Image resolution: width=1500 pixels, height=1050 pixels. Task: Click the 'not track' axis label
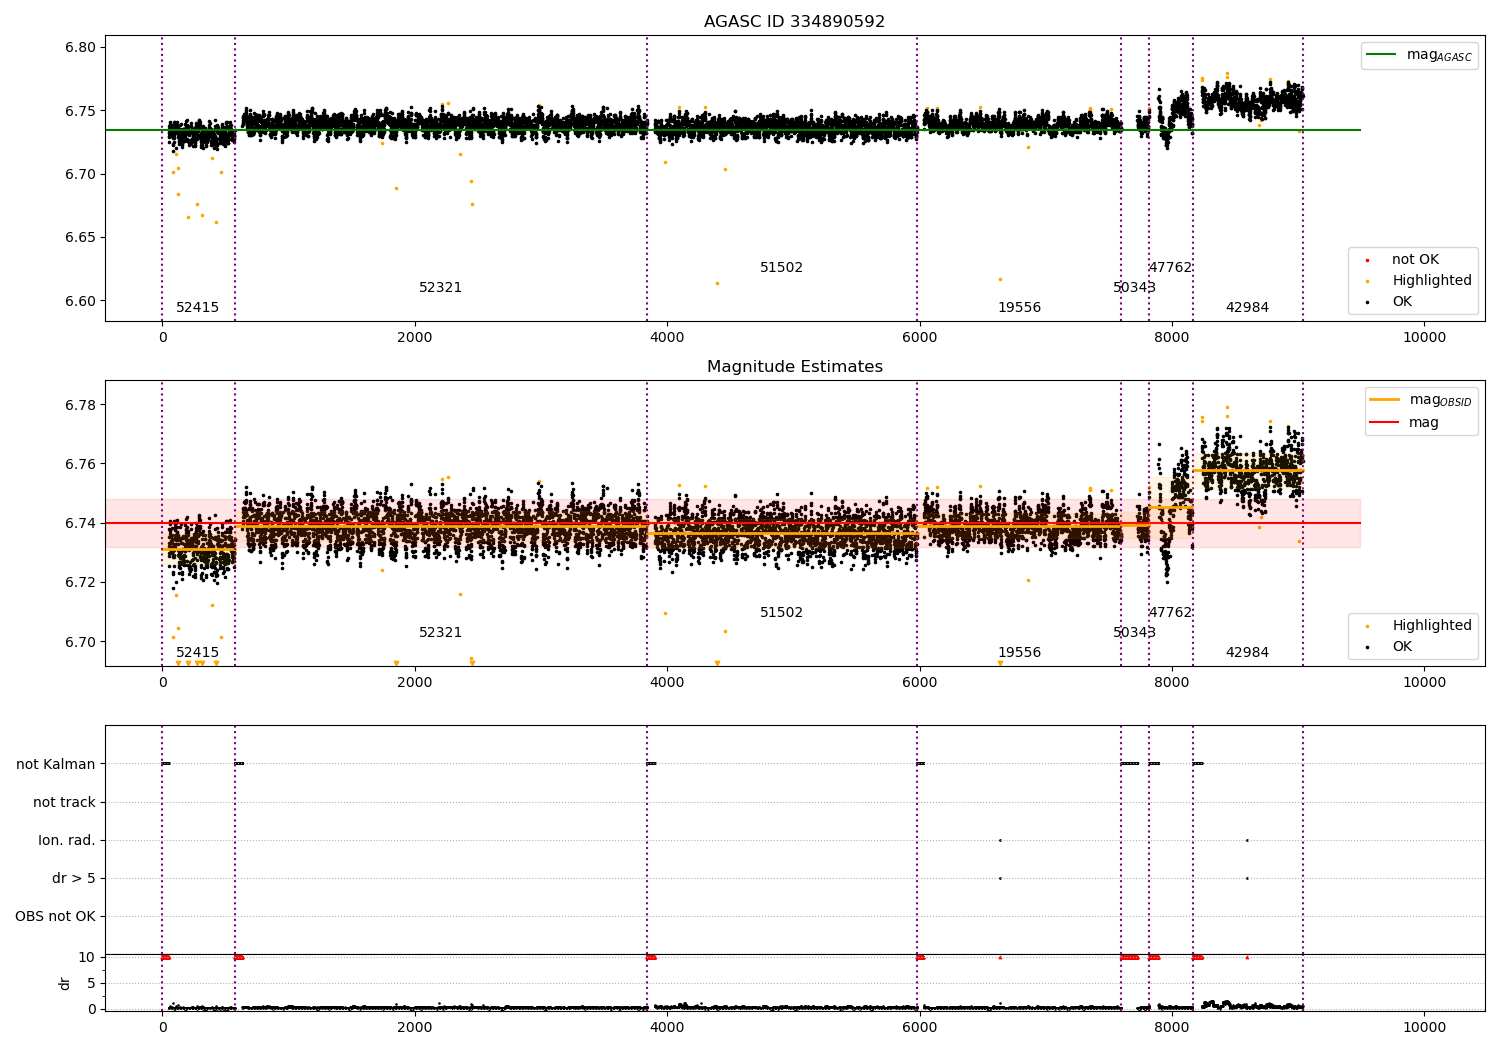(x=64, y=803)
